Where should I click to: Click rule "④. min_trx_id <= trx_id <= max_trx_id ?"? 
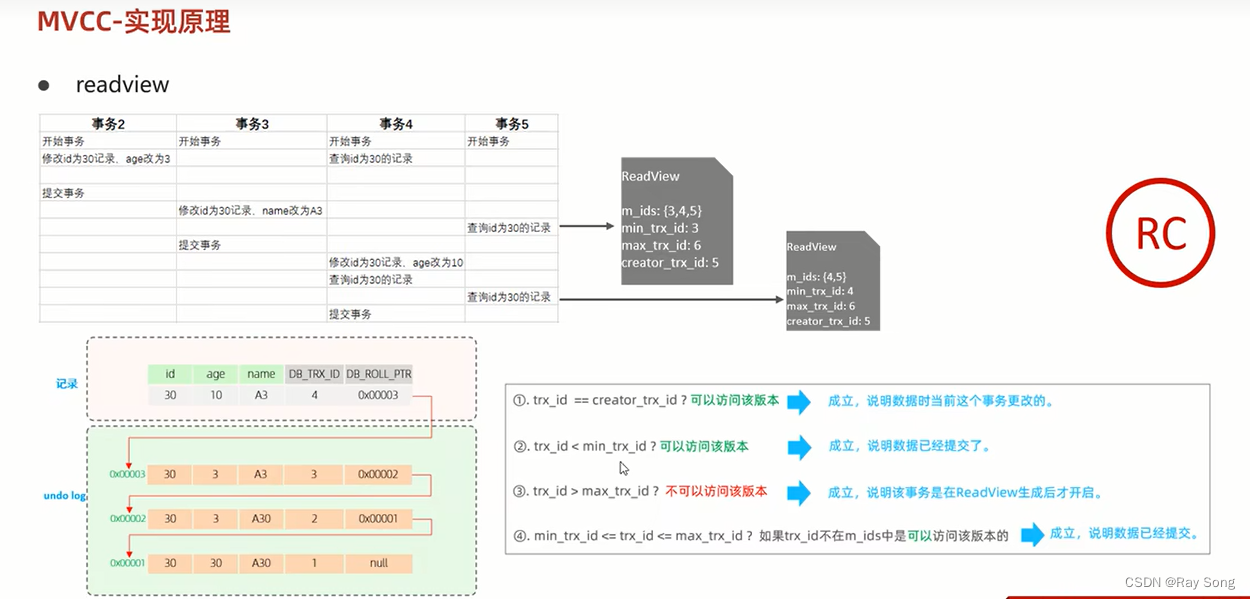633,535
